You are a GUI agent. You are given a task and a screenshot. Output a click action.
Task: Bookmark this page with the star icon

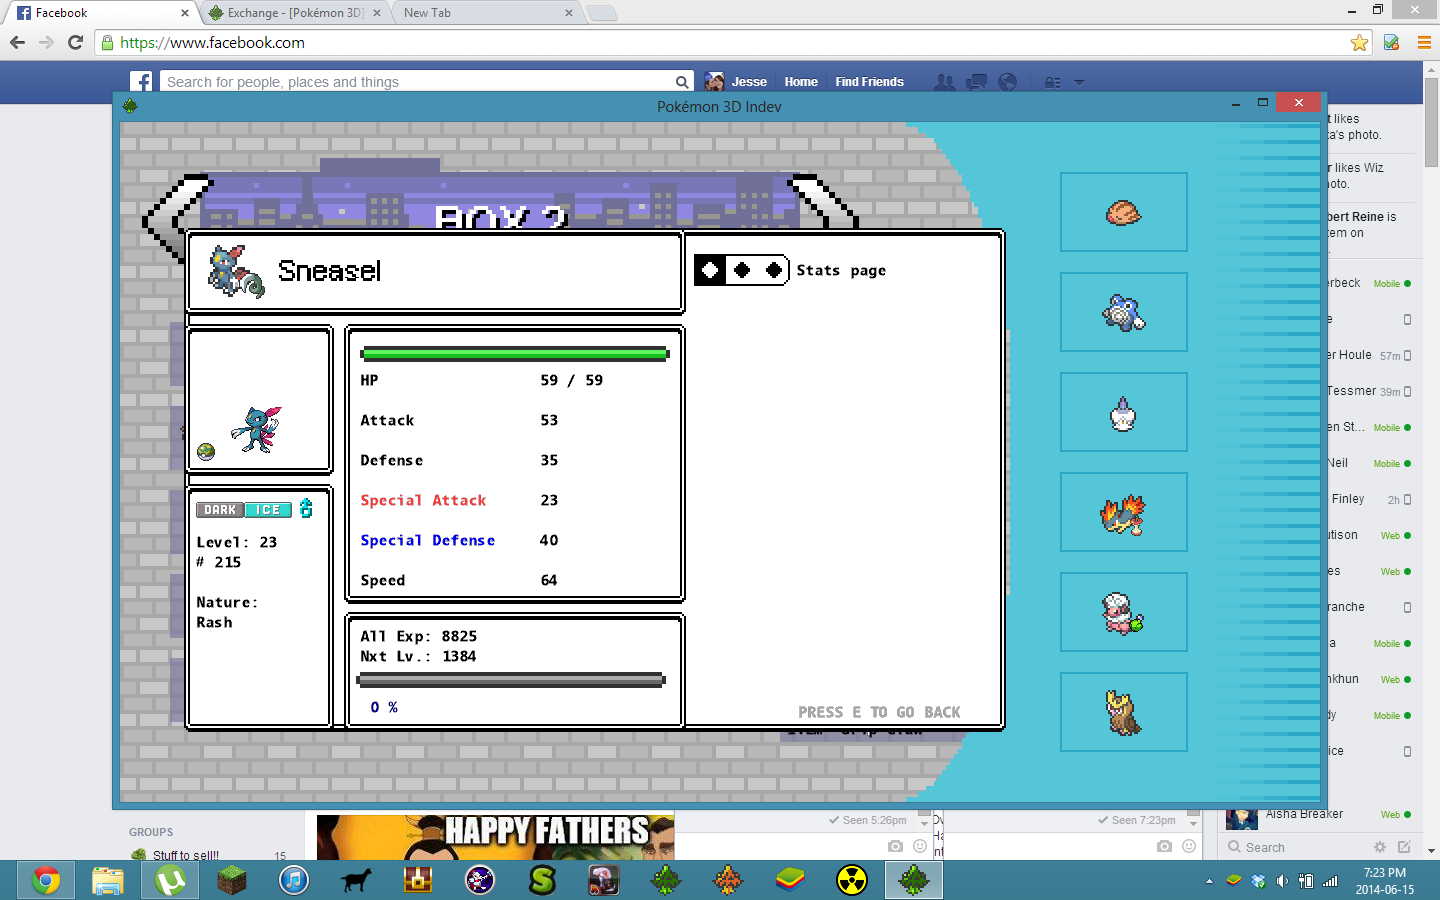(x=1359, y=42)
